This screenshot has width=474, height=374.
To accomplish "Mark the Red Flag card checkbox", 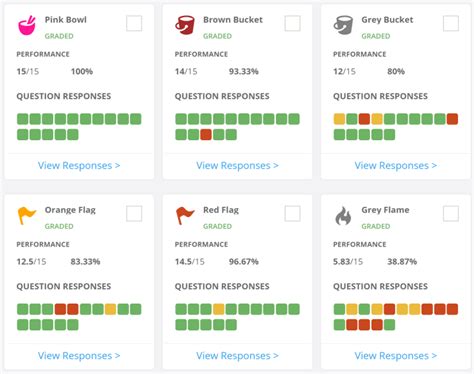I will click(x=292, y=213).
